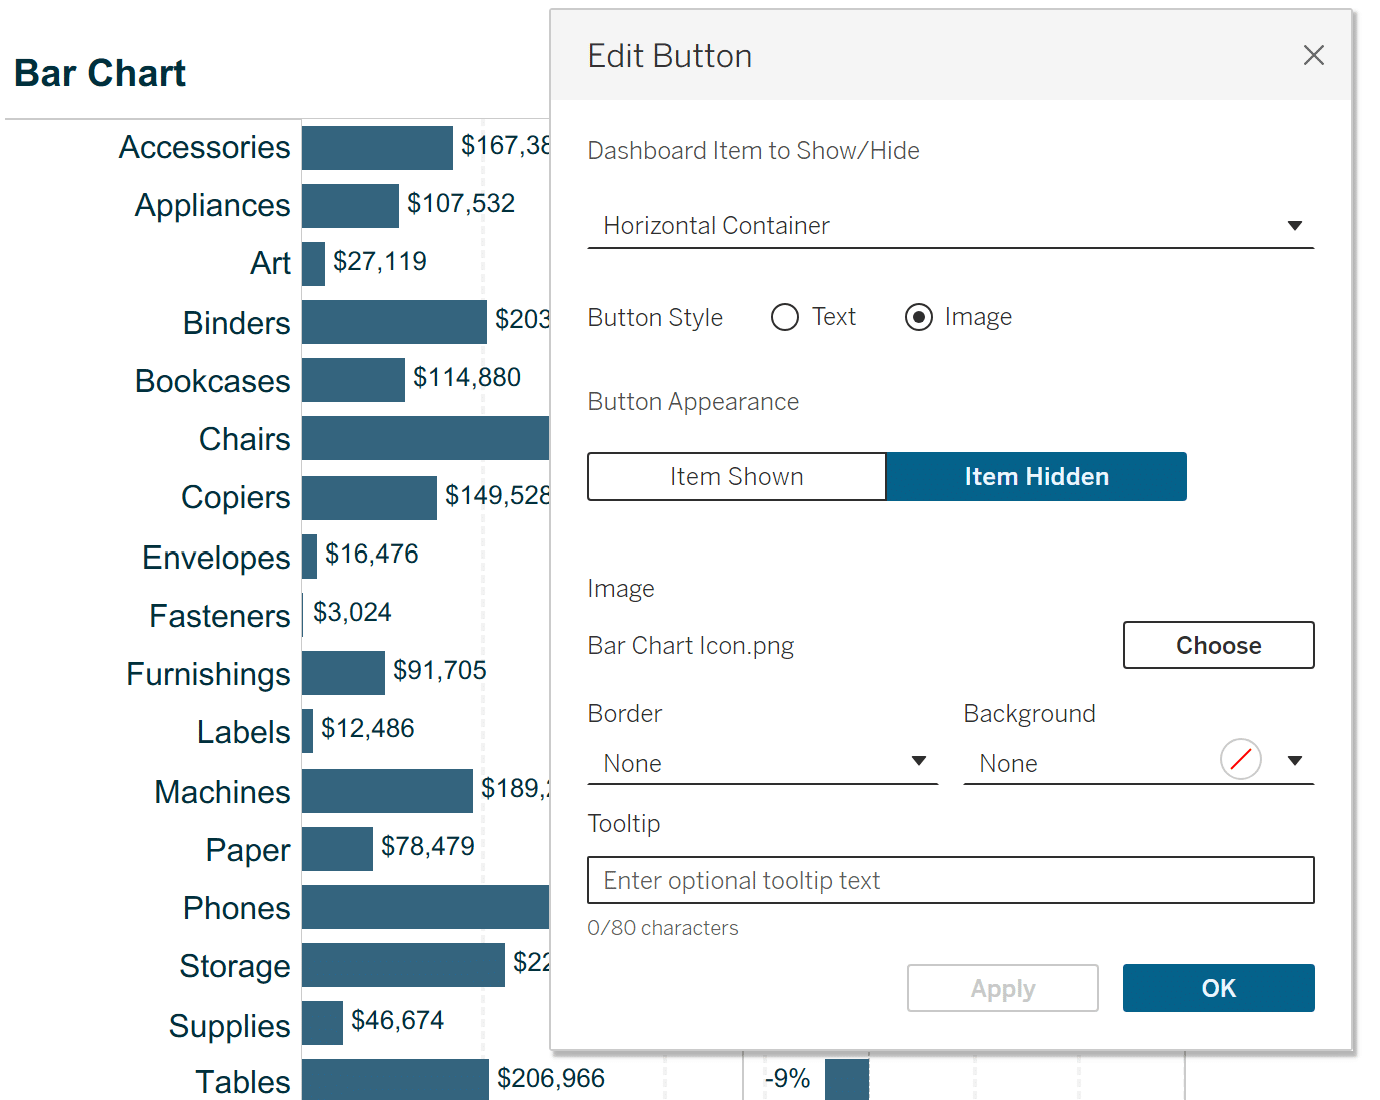Click the Appliances category label
Screen dimensions: 1380x1100
point(212,205)
